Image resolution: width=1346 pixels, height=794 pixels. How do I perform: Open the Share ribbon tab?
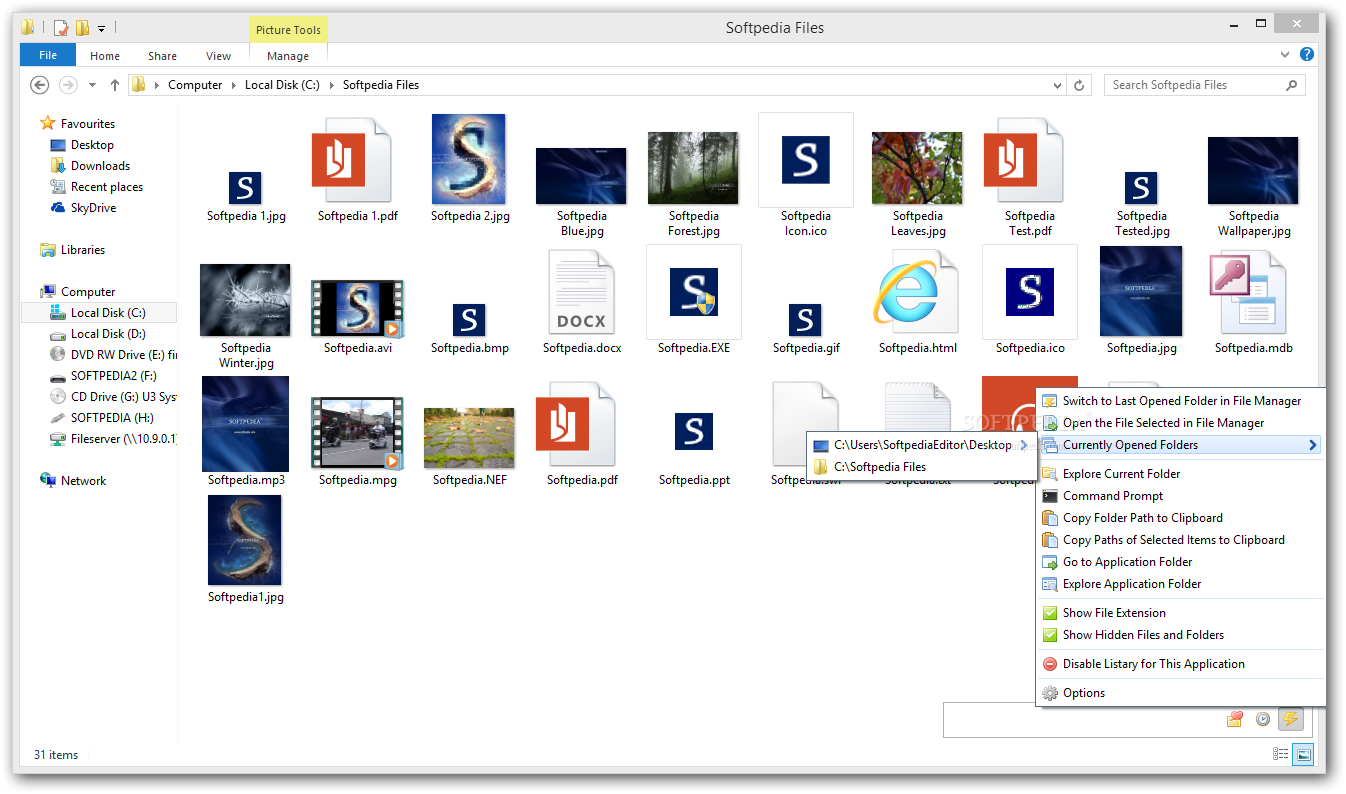162,56
